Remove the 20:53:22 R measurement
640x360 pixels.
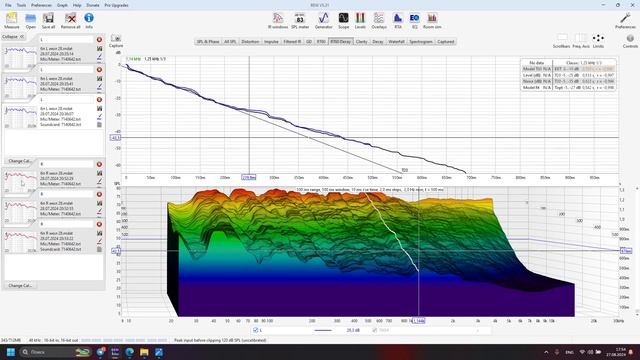click(x=99, y=224)
